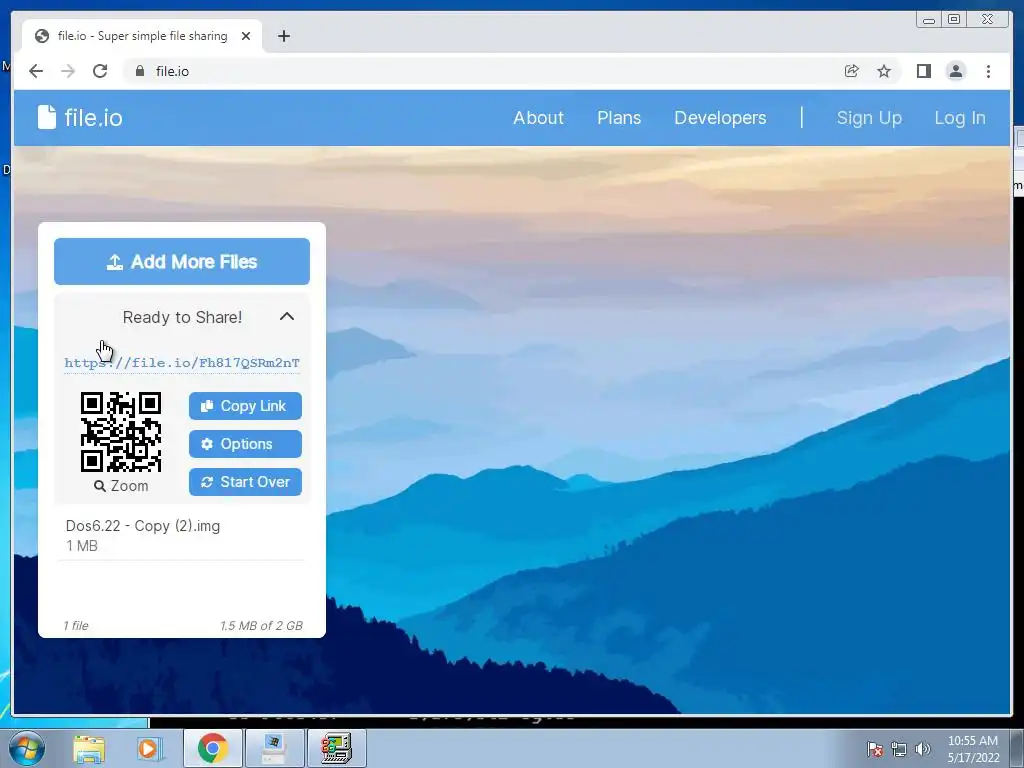The image size is (1024, 768).
Task: Click Sign Up in the header
Action: click(x=869, y=118)
